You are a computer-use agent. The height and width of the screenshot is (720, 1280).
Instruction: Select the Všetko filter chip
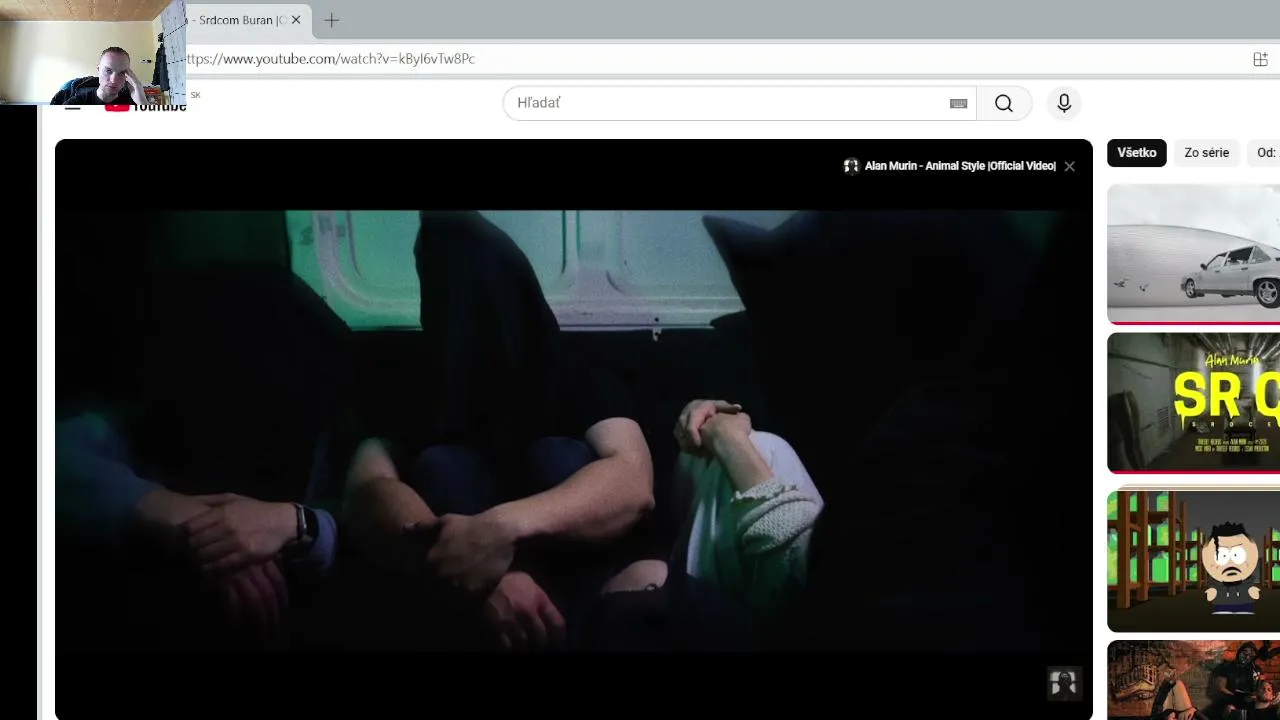(x=1136, y=153)
